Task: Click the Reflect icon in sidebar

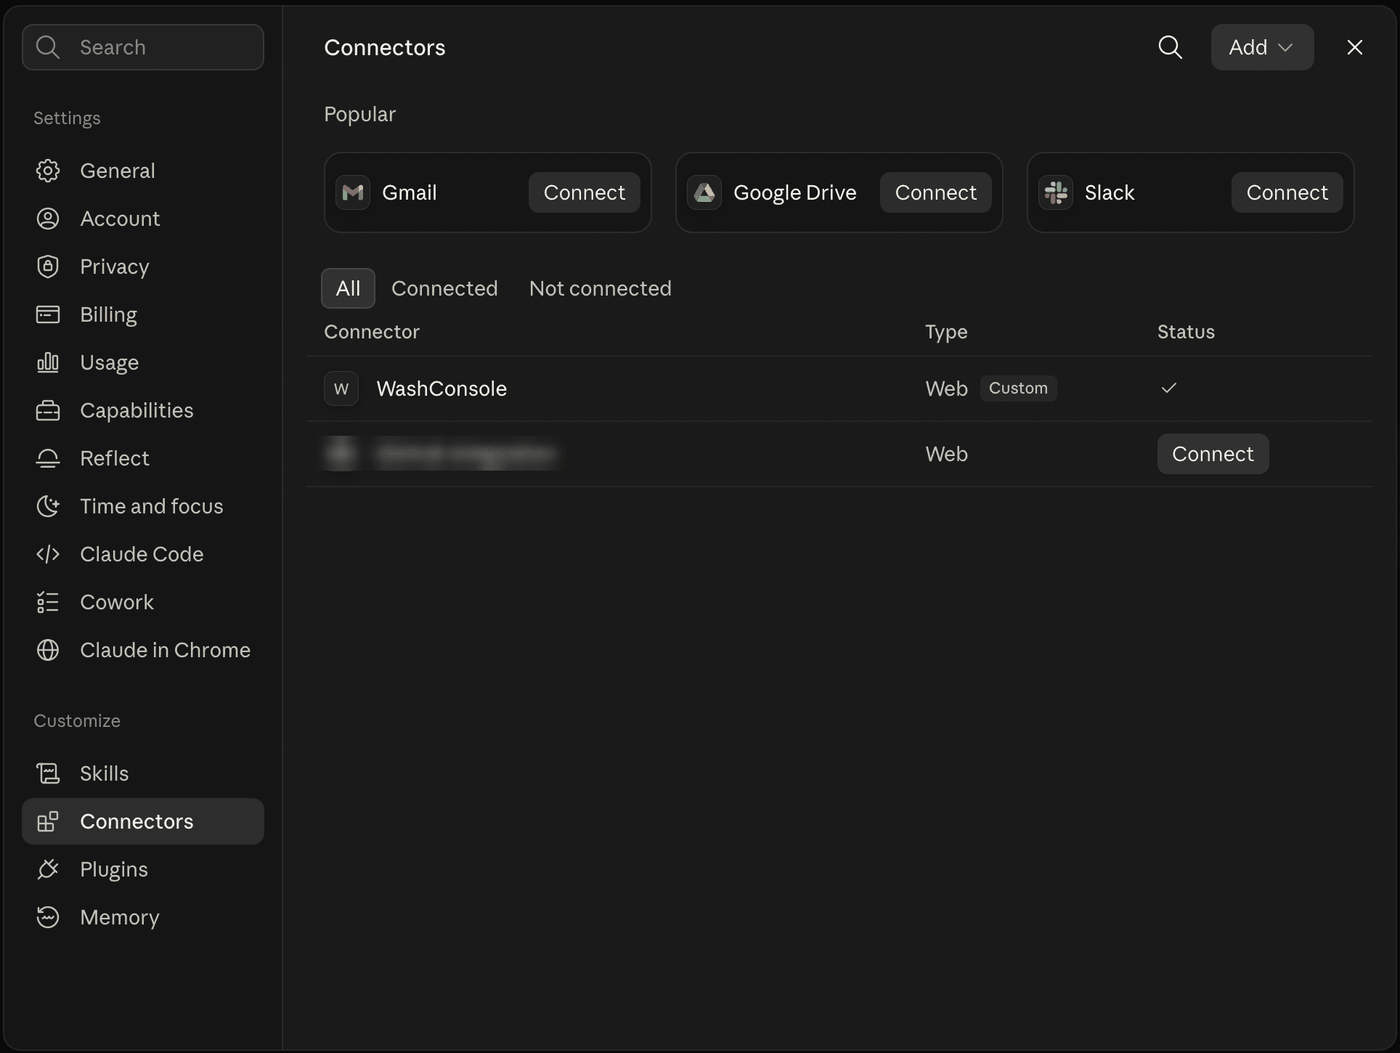Action: point(48,459)
